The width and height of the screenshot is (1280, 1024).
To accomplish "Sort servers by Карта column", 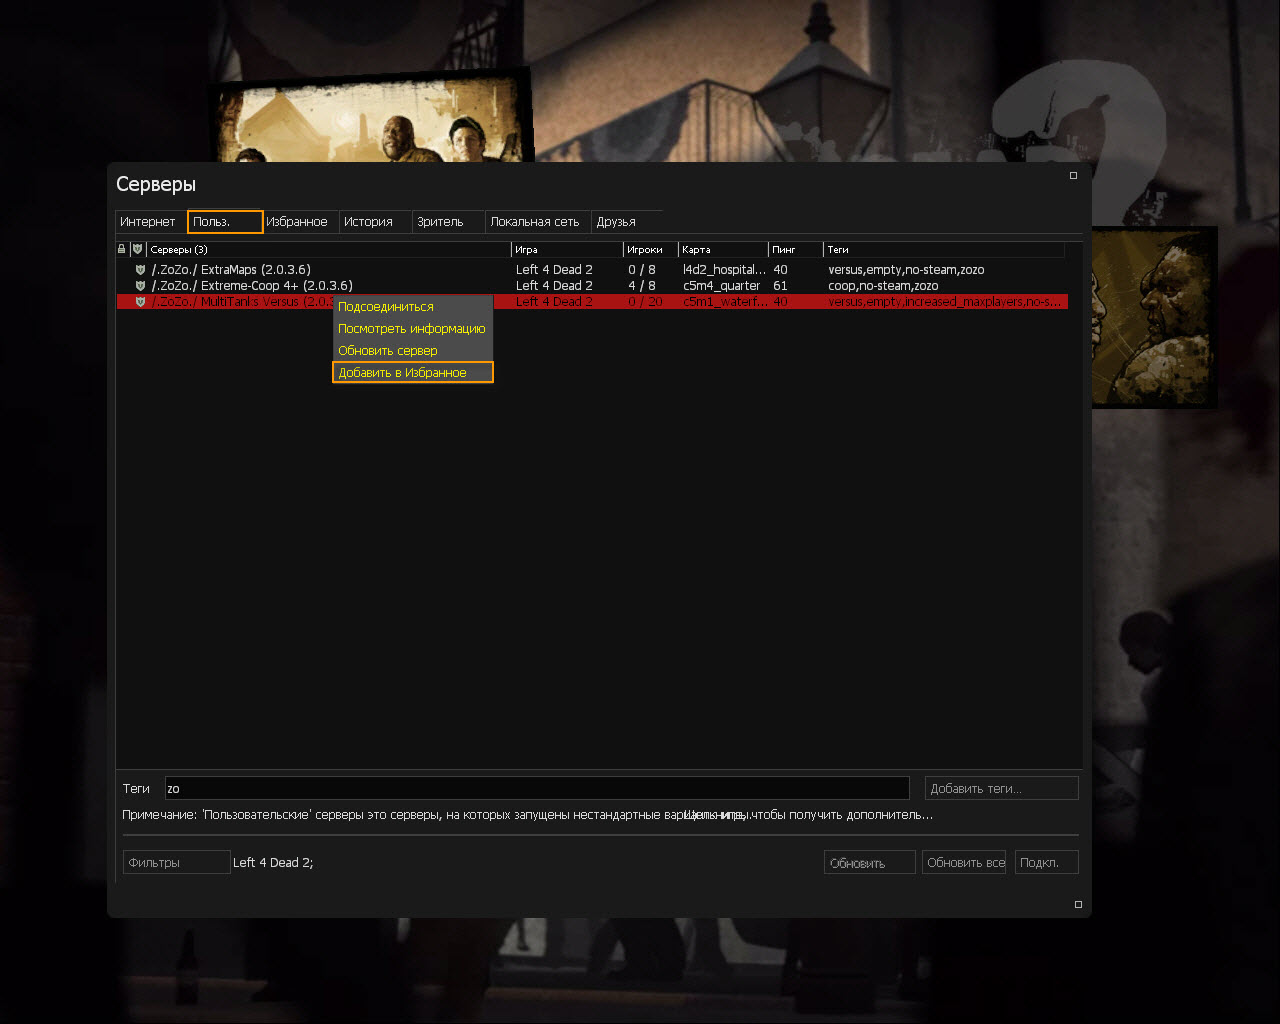I will click(x=721, y=249).
